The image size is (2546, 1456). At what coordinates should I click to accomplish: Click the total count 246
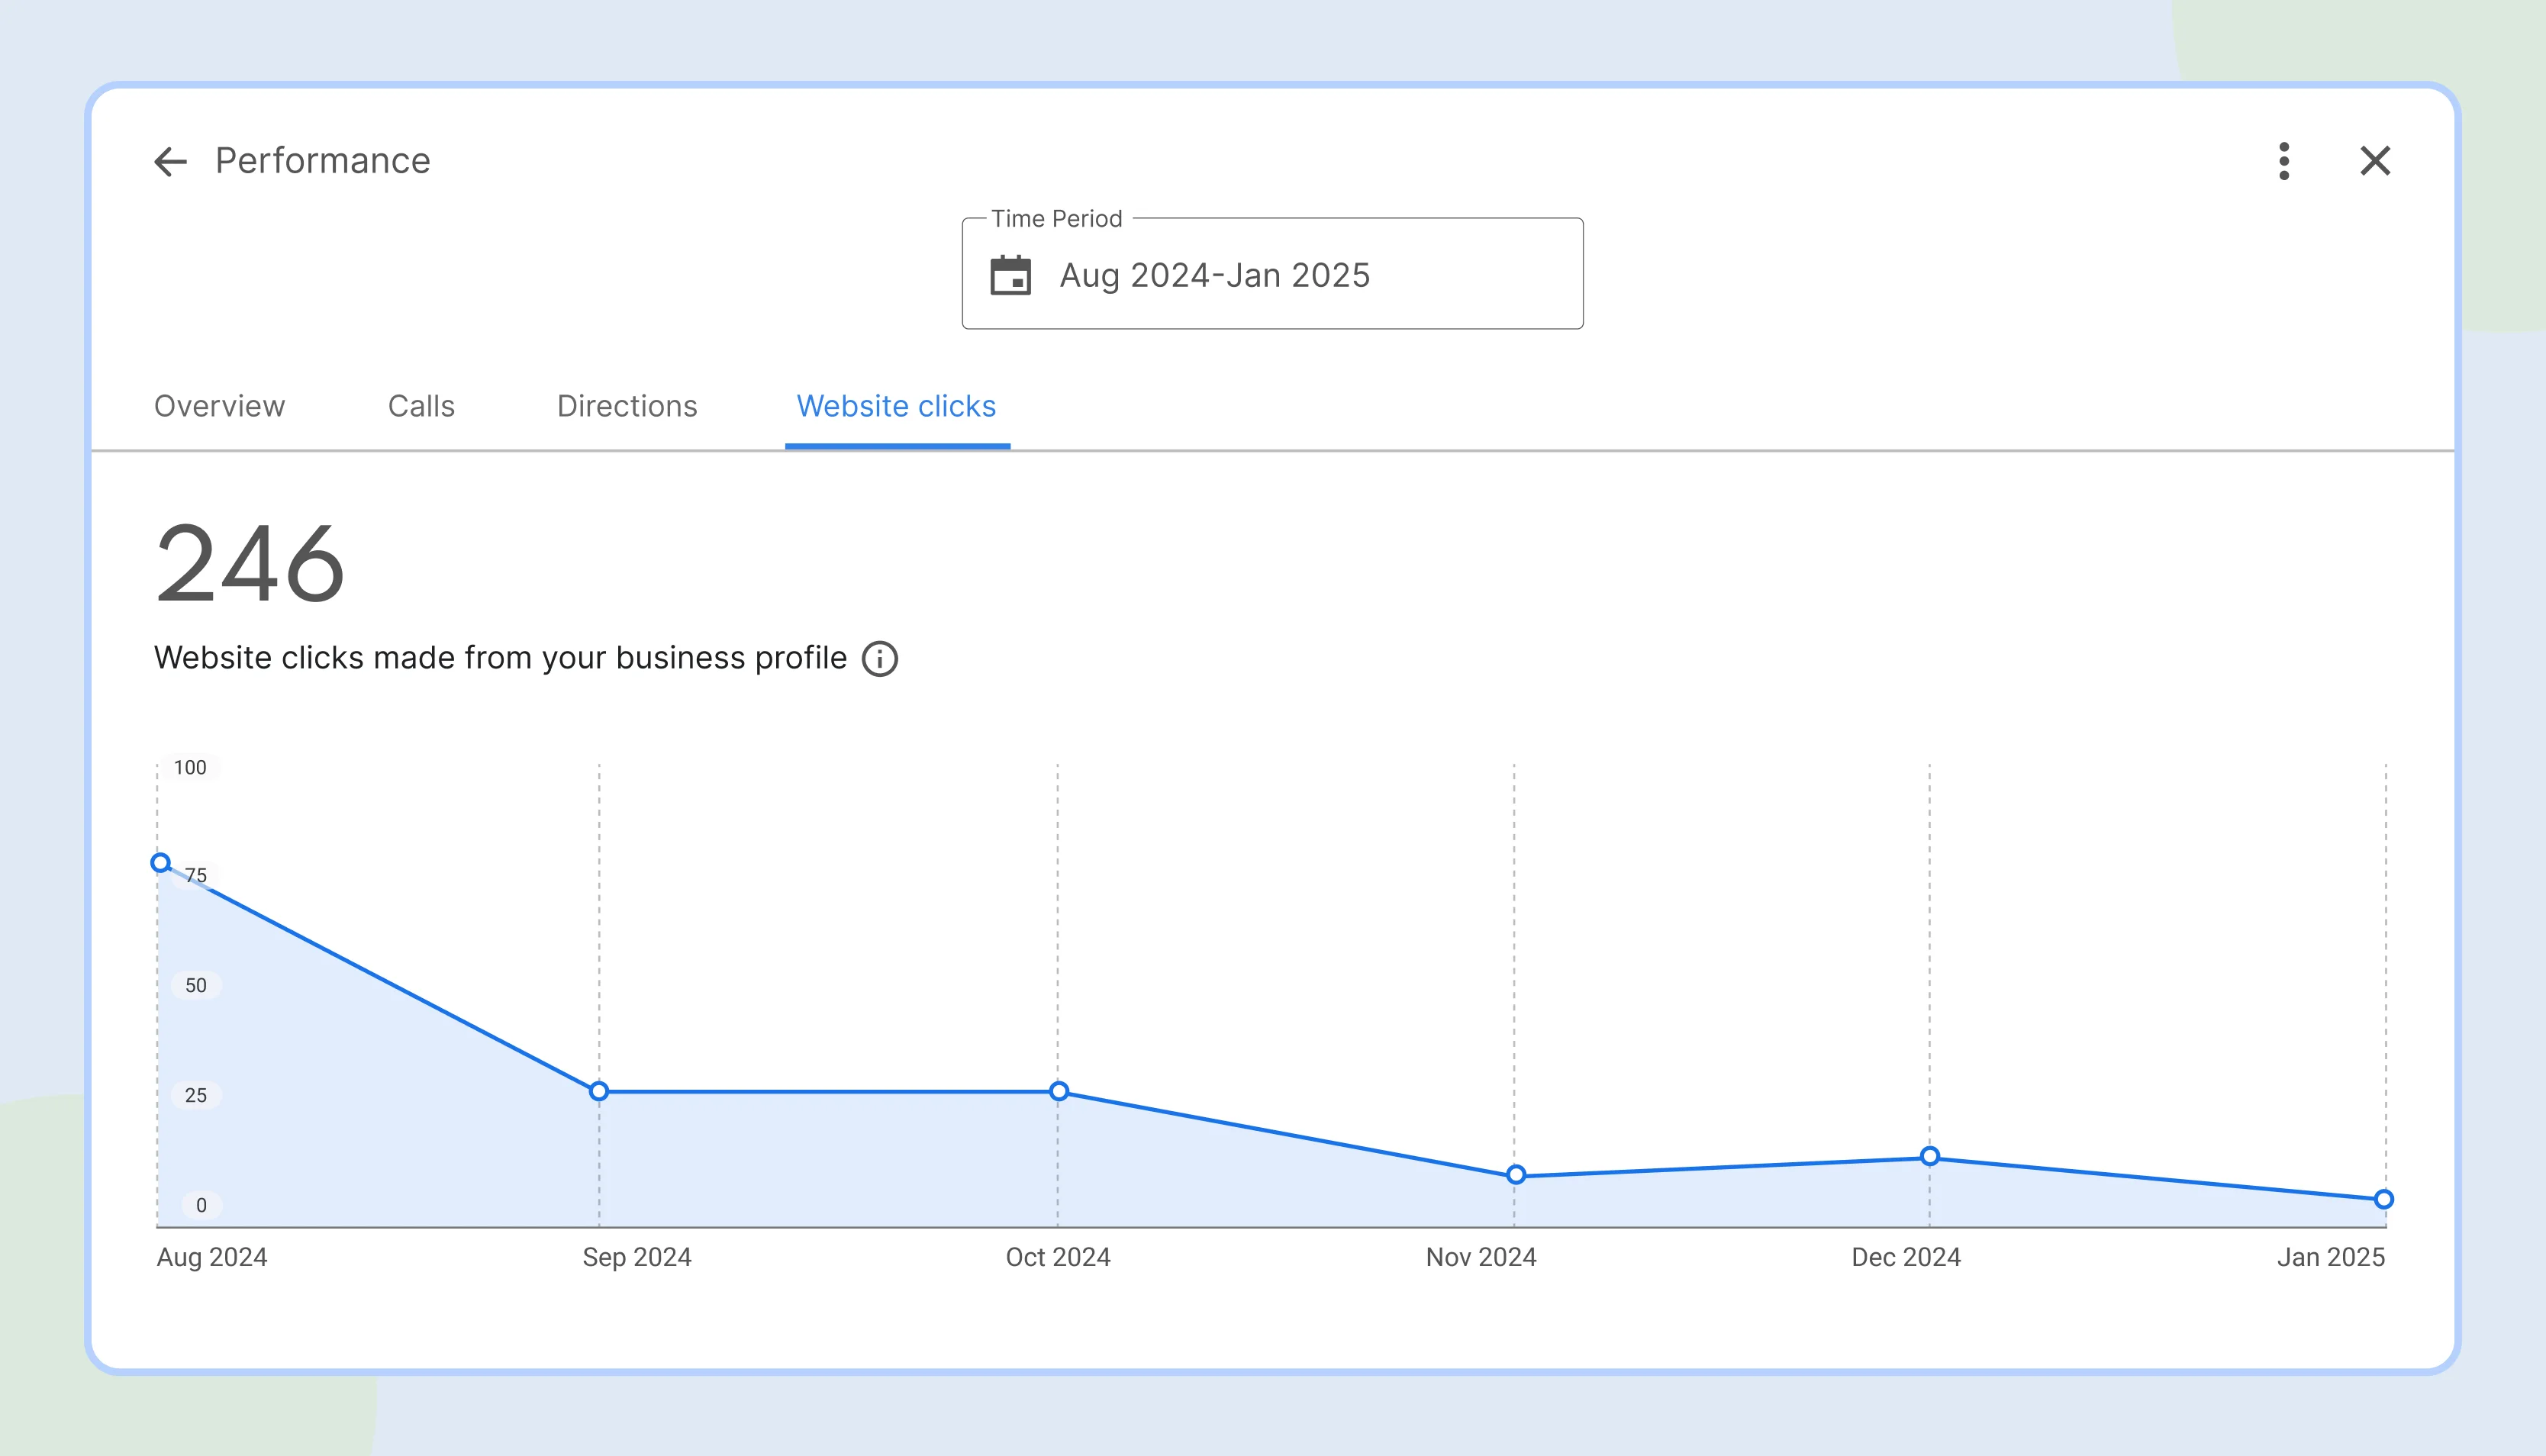[x=250, y=564]
